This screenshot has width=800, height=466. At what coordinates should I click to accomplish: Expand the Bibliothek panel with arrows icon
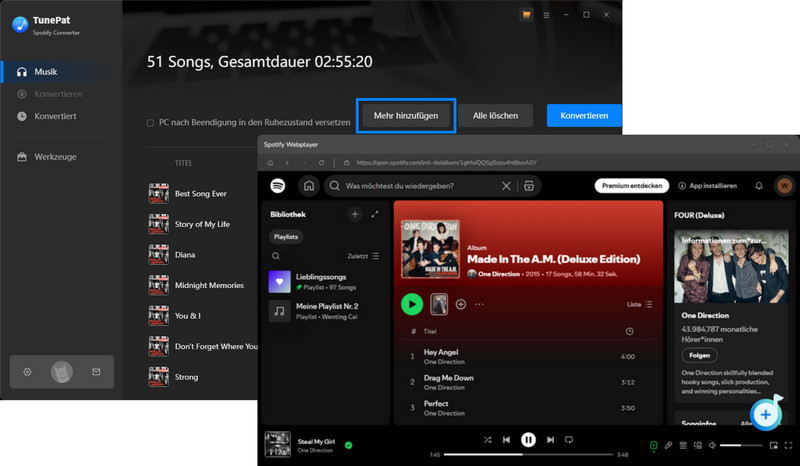tap(375, 214)
